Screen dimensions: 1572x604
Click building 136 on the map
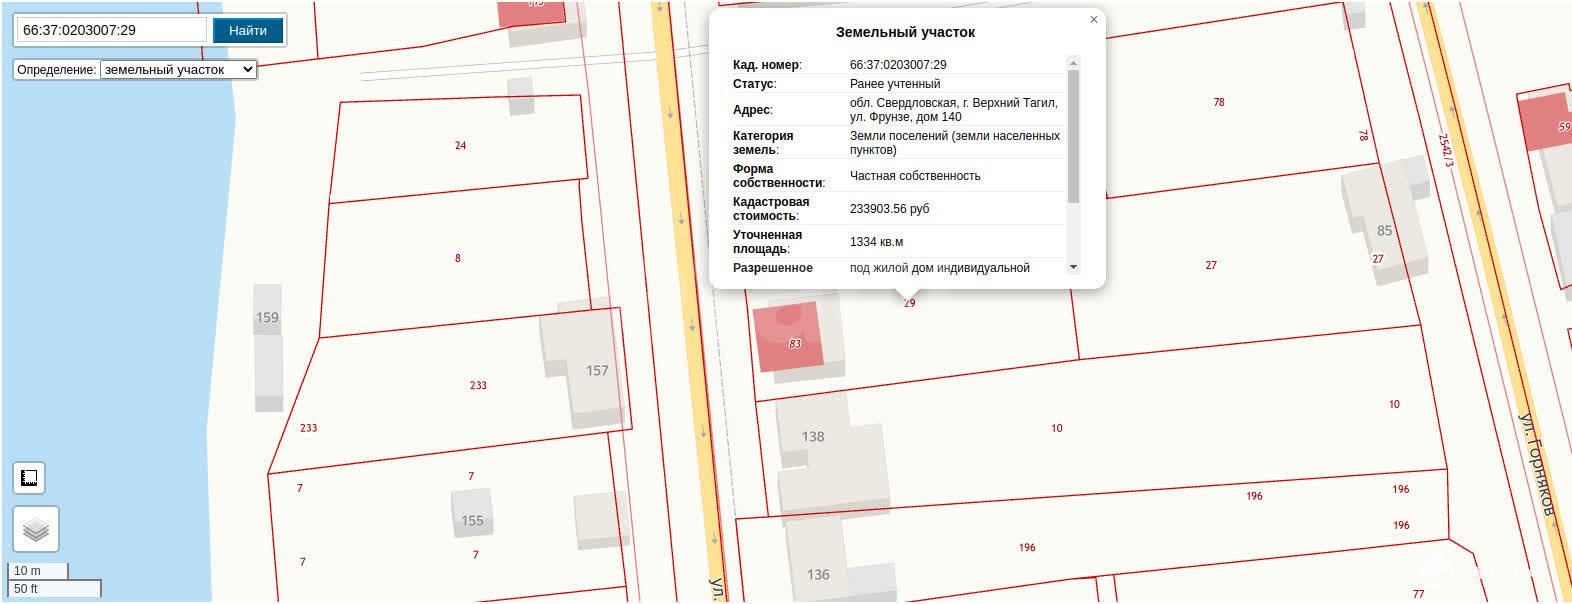[817, 574]
